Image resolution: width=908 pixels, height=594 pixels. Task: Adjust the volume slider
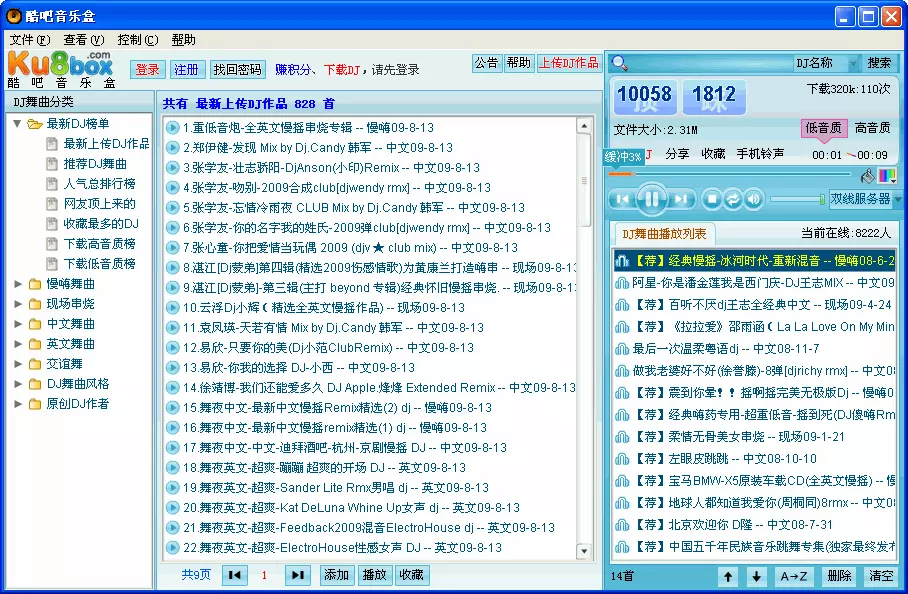[x=798, y=199]
